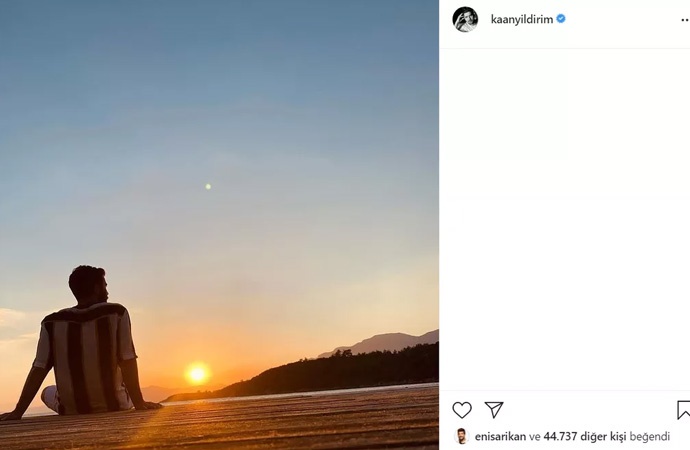Share the post via paper plane icon
The height and width of the screenshot is (450, 690).
click(494, 410)
